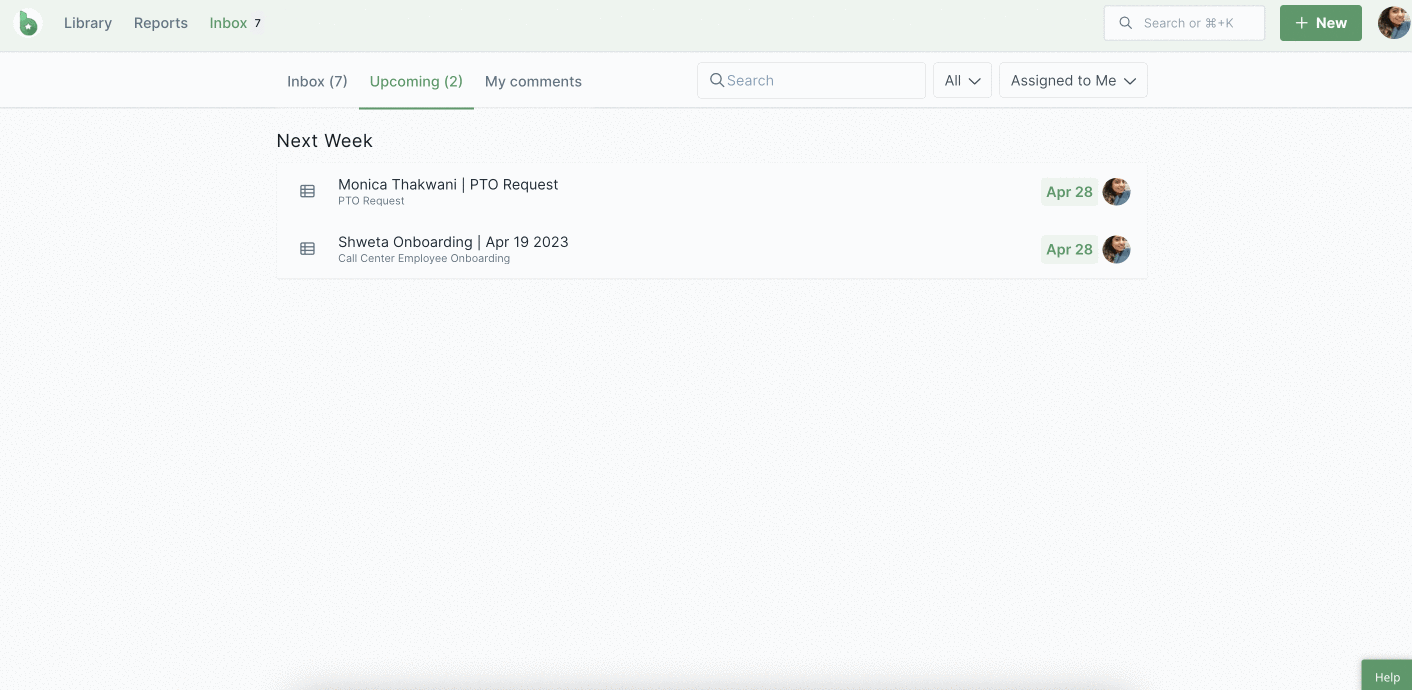Image resolution: width=1412 pixels, height=690 pixels.
Task: Open the user profile avatar in the top-right corner
Action: point(1393,23)
